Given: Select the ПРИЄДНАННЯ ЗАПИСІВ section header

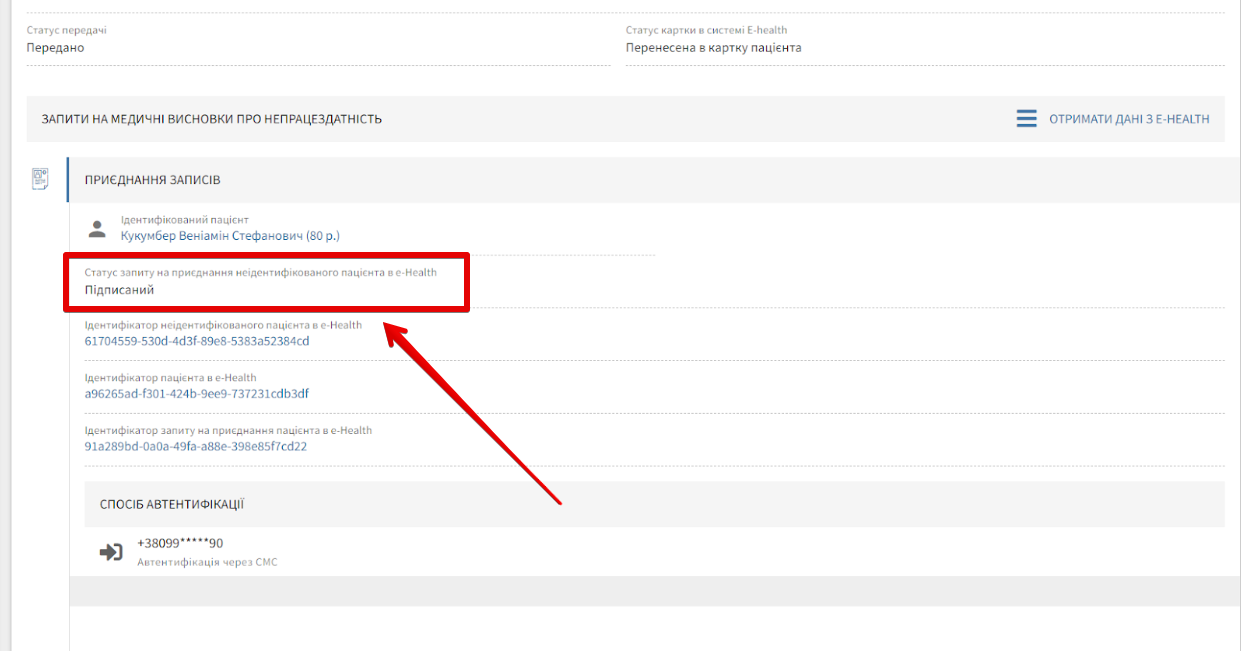Looking at the screenshot, I should [152, 180].
